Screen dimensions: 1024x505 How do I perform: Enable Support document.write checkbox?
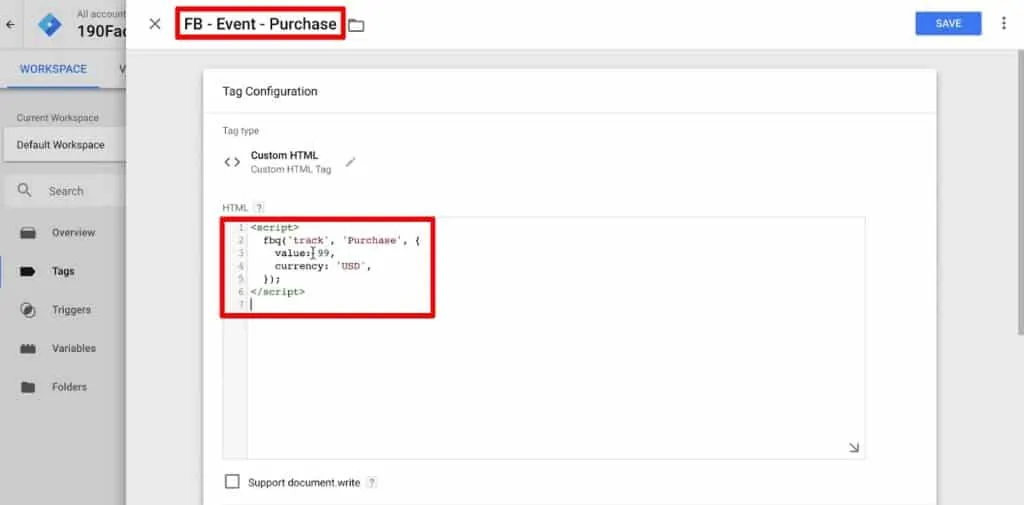pyautogui.click(x=232, y=482)
